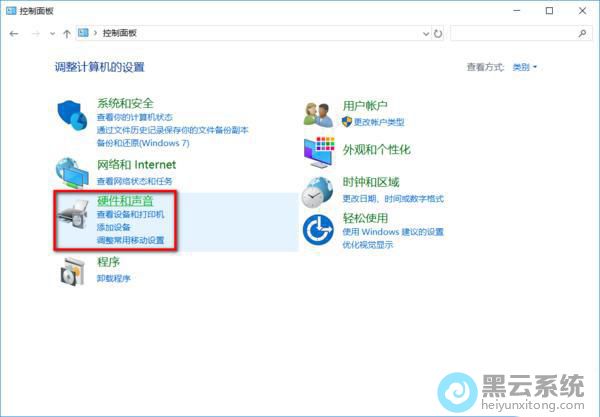Screen dimensions: 600x417
Task: Click the 控制面板 breadcrumb in address bar
Action: 120,33
